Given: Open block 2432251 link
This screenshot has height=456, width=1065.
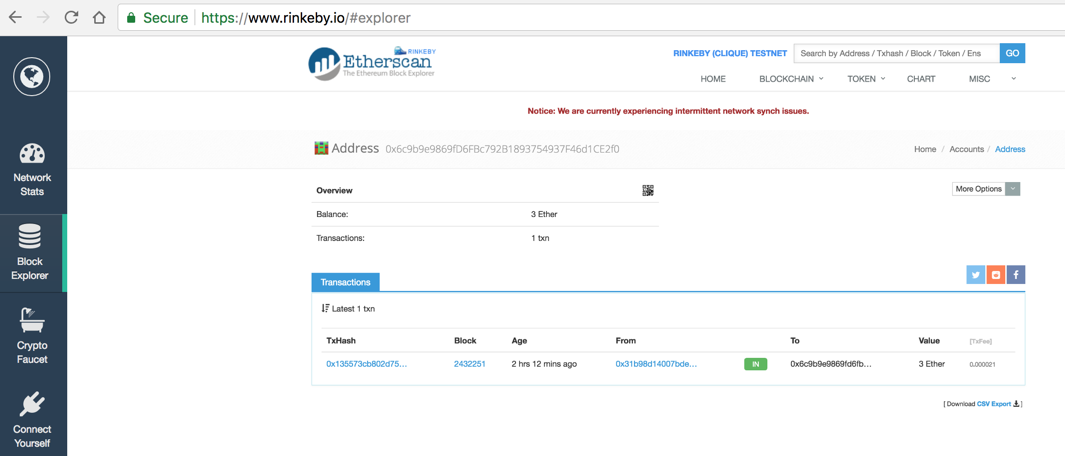Looking at the screenshot, I should tap(469, 364).
